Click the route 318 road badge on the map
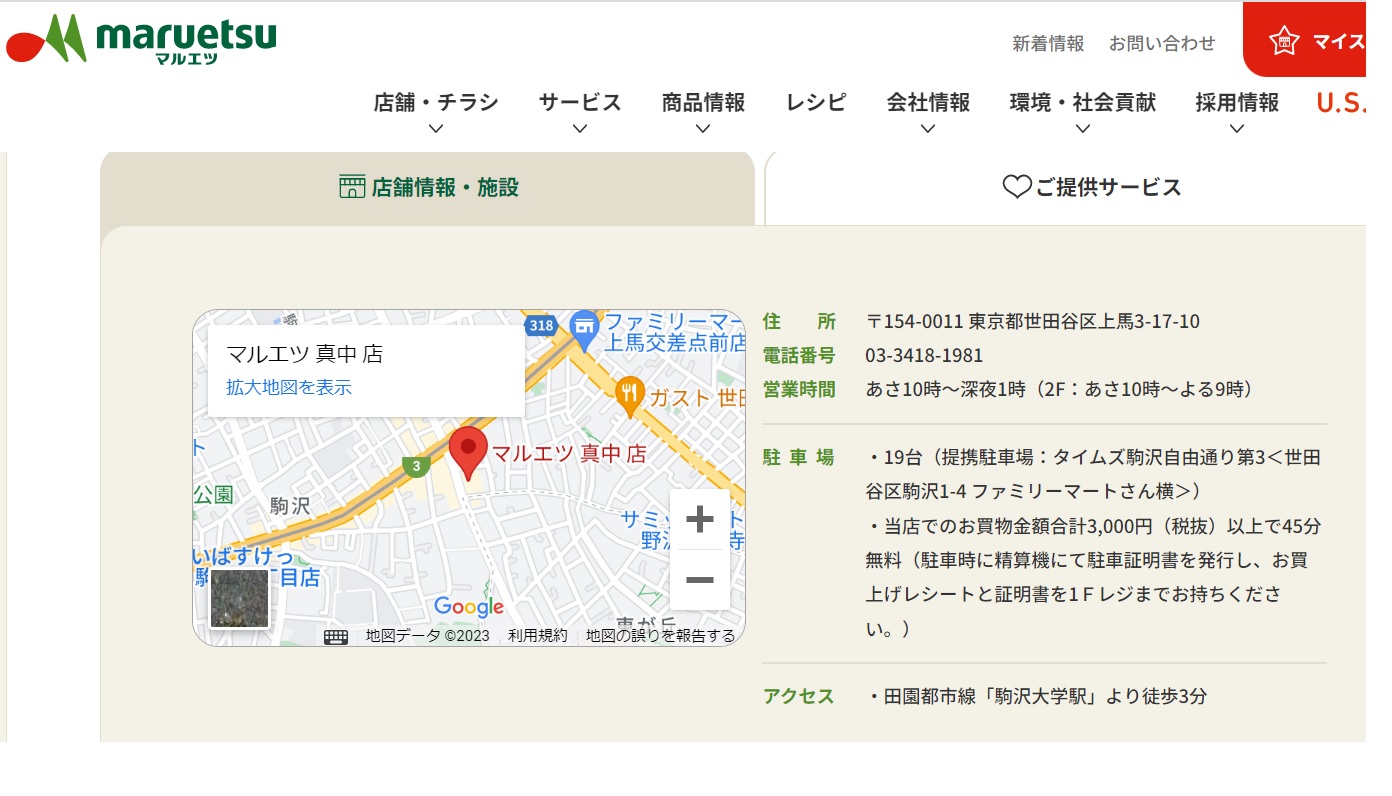This screenshot has height=796, width=1392. click(541, 325)
